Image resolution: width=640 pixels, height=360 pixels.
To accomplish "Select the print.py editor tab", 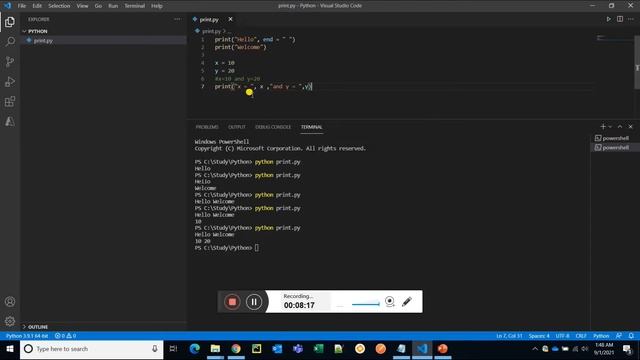I will point(209,19).
